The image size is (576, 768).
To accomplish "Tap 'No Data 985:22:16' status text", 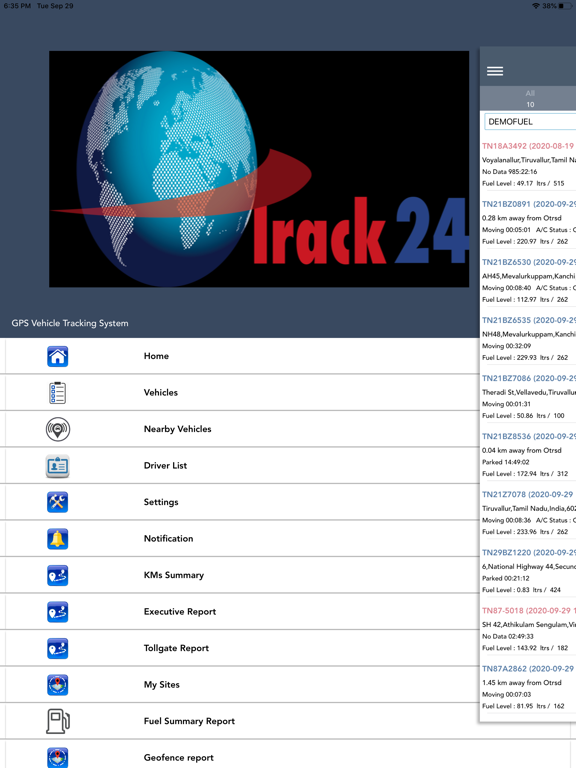I will 509,172.
